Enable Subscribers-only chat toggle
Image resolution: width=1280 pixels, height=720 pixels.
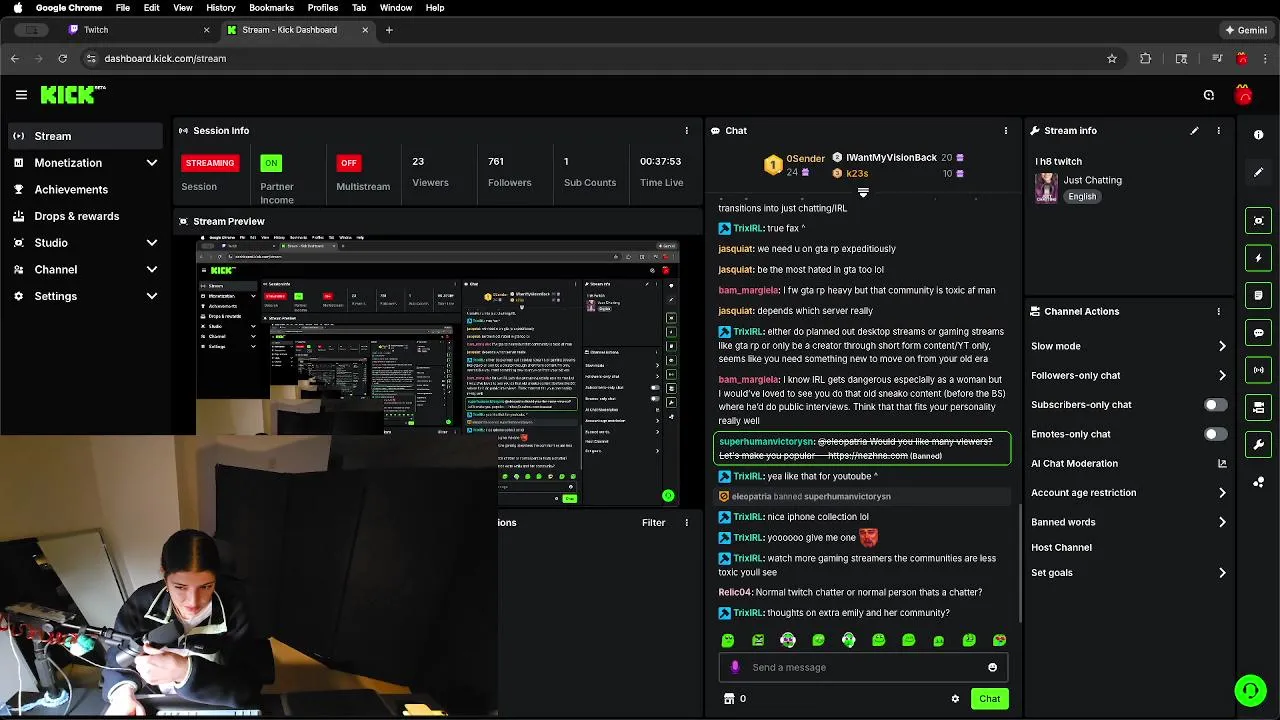1215,405
